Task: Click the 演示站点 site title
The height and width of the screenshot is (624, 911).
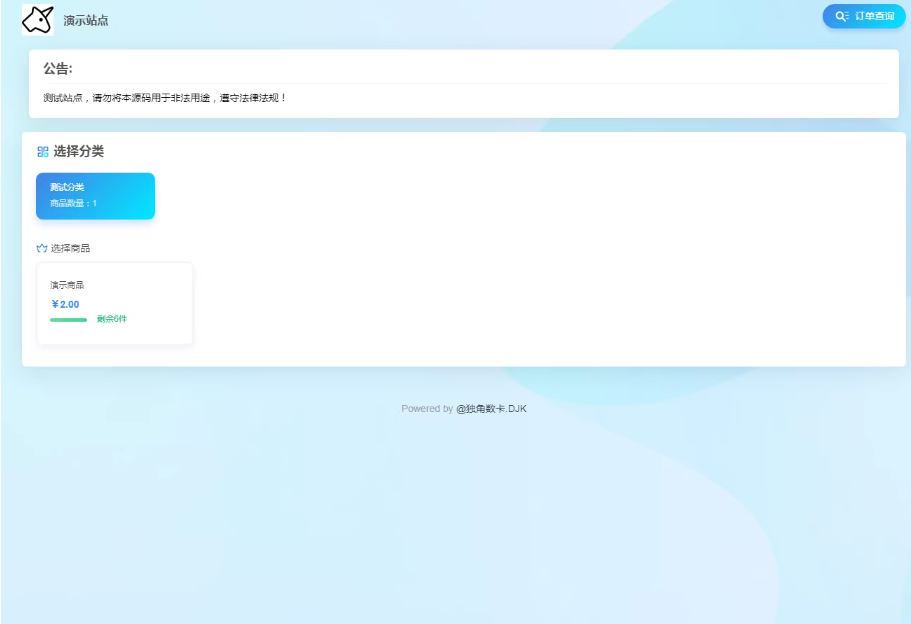Action: 86,20
